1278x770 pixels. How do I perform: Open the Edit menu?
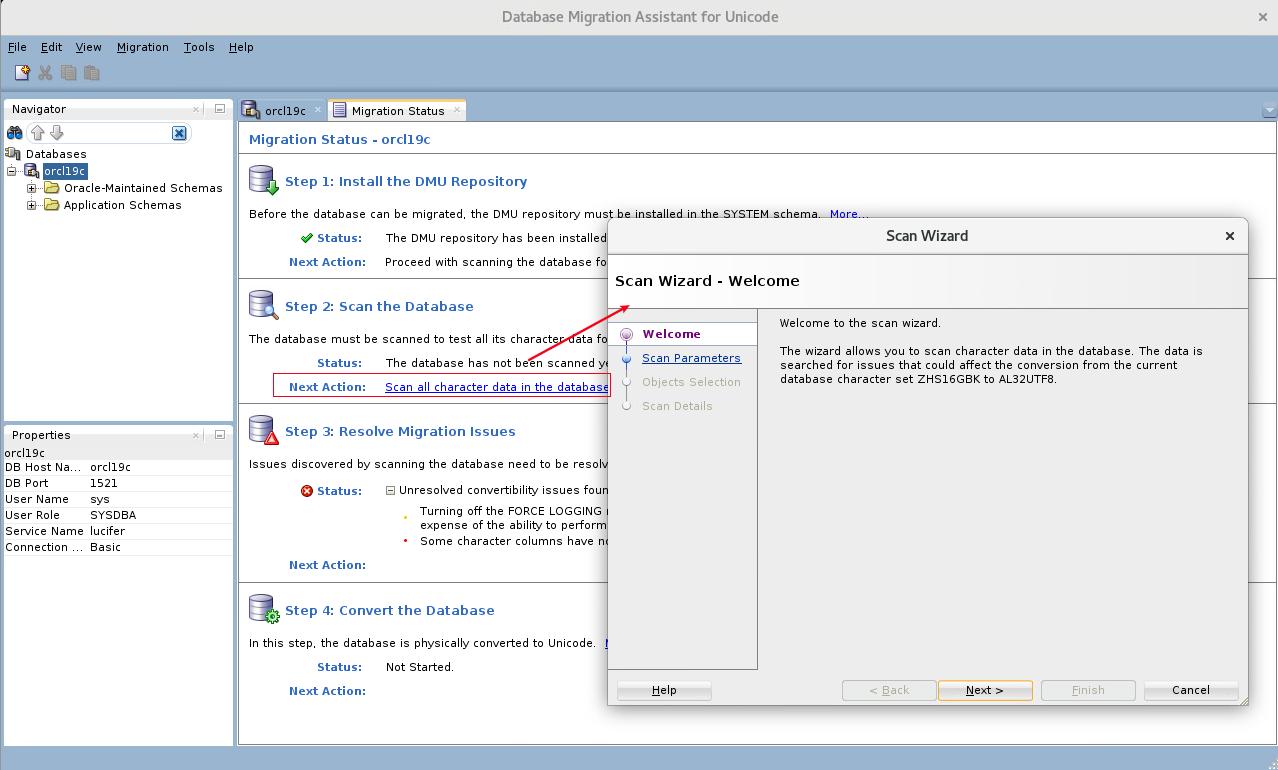coord(51,47)
